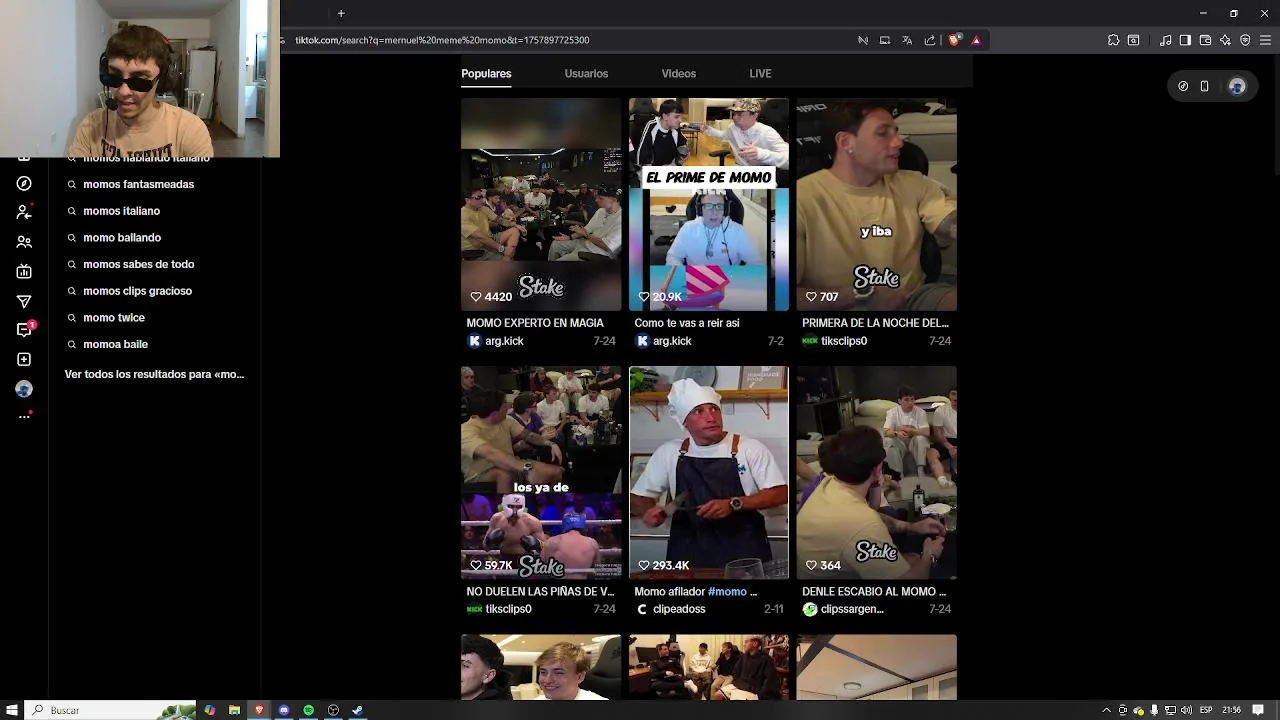Click the Brave Rewards triangle icon

976,40
